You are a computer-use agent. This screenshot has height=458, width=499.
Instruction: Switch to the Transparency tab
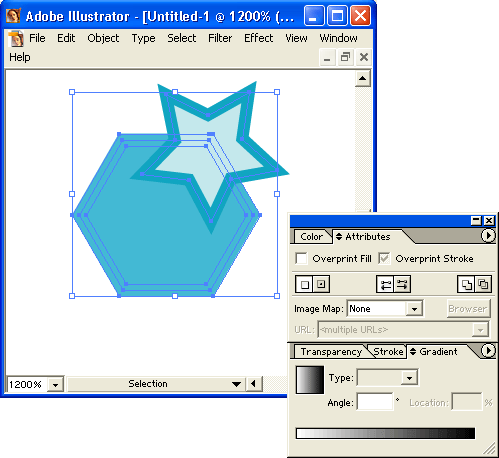[331, 352]
